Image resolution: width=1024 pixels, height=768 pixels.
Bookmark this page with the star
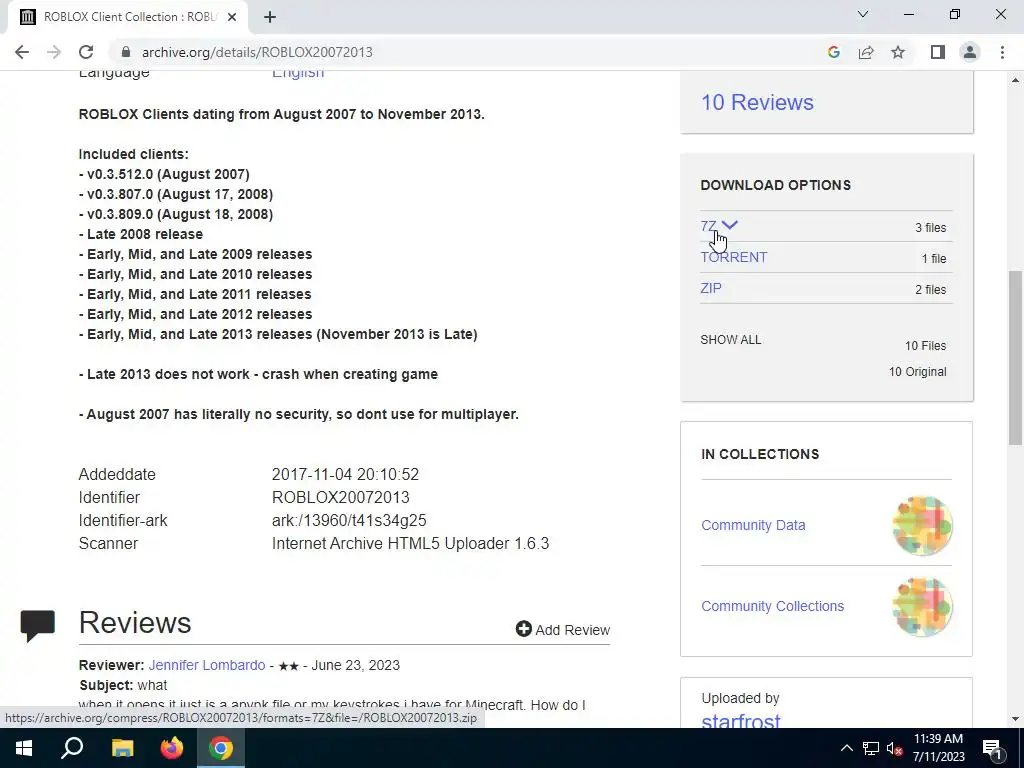(x=898, y=52)
